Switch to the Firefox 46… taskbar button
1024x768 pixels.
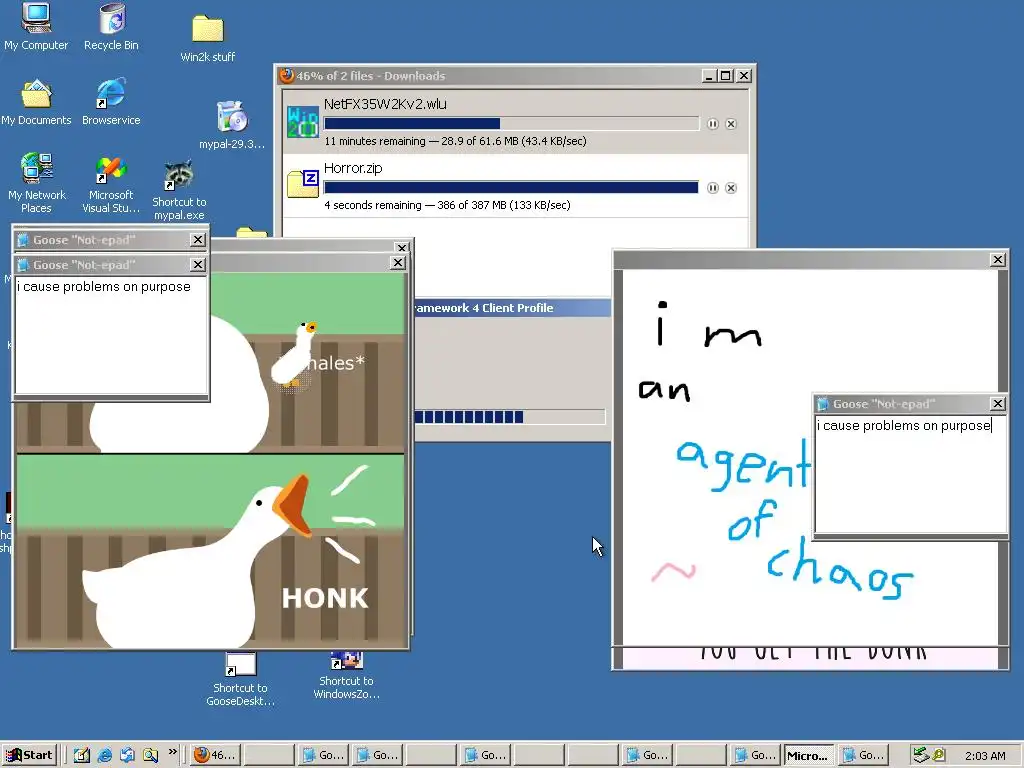216,755
